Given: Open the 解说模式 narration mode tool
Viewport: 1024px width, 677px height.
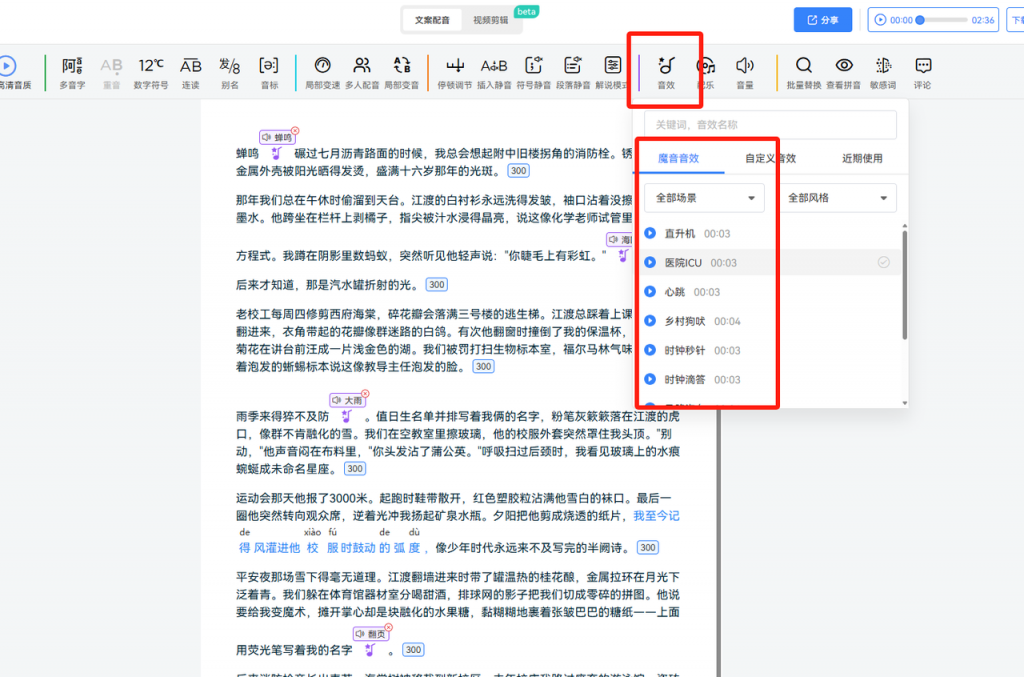Looking at the screenshot, I should tap(612, 72).
